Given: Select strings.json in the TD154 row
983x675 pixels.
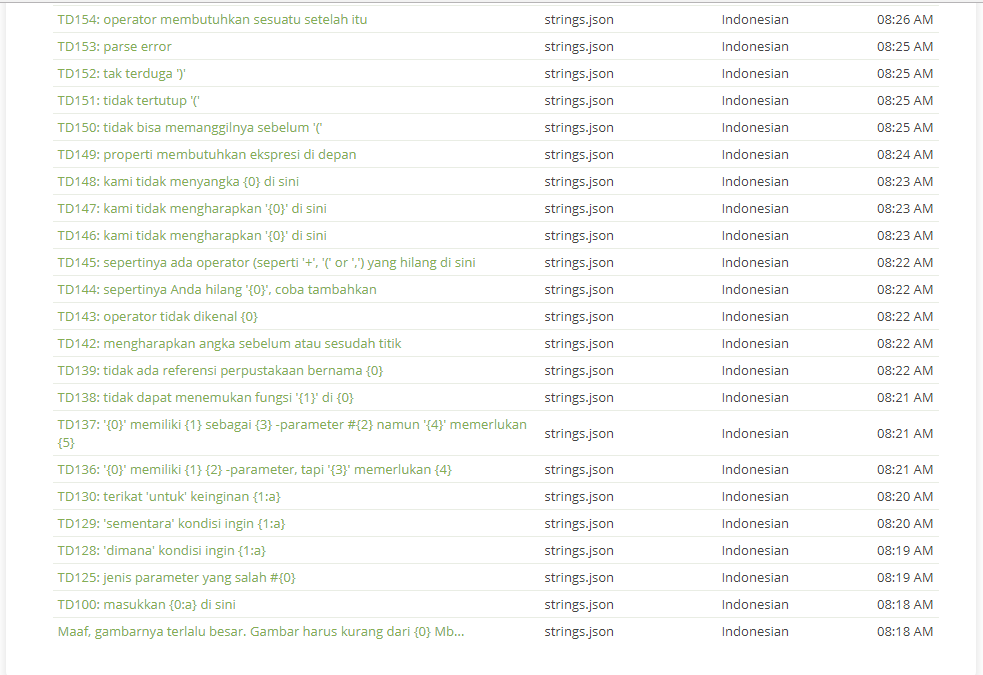Looking at the screenshot, I should click(x=579, y=19).
